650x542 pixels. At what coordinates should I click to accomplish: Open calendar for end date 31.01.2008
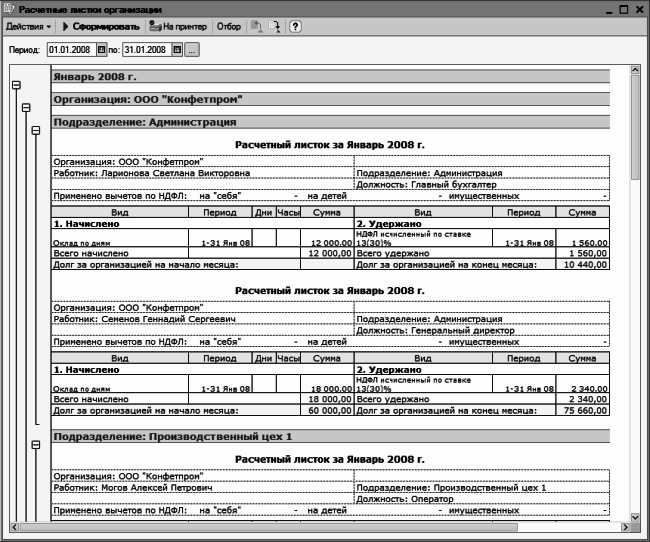(177, 50)
